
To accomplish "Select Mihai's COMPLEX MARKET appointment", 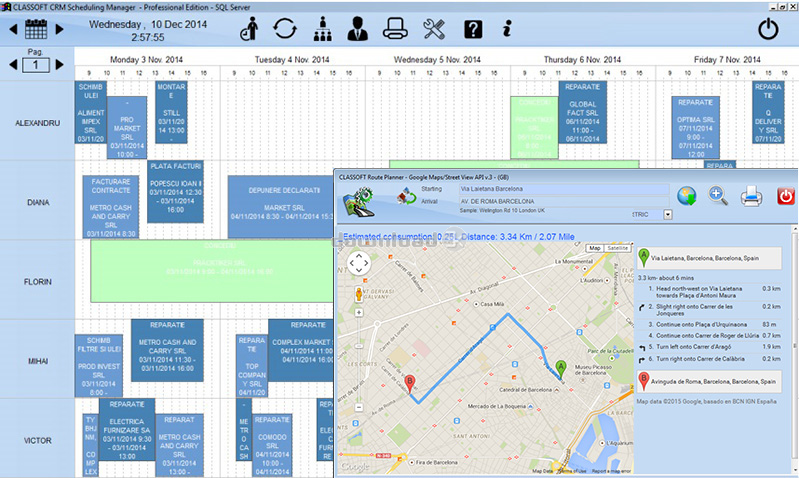I will click(x=301, y=351).
